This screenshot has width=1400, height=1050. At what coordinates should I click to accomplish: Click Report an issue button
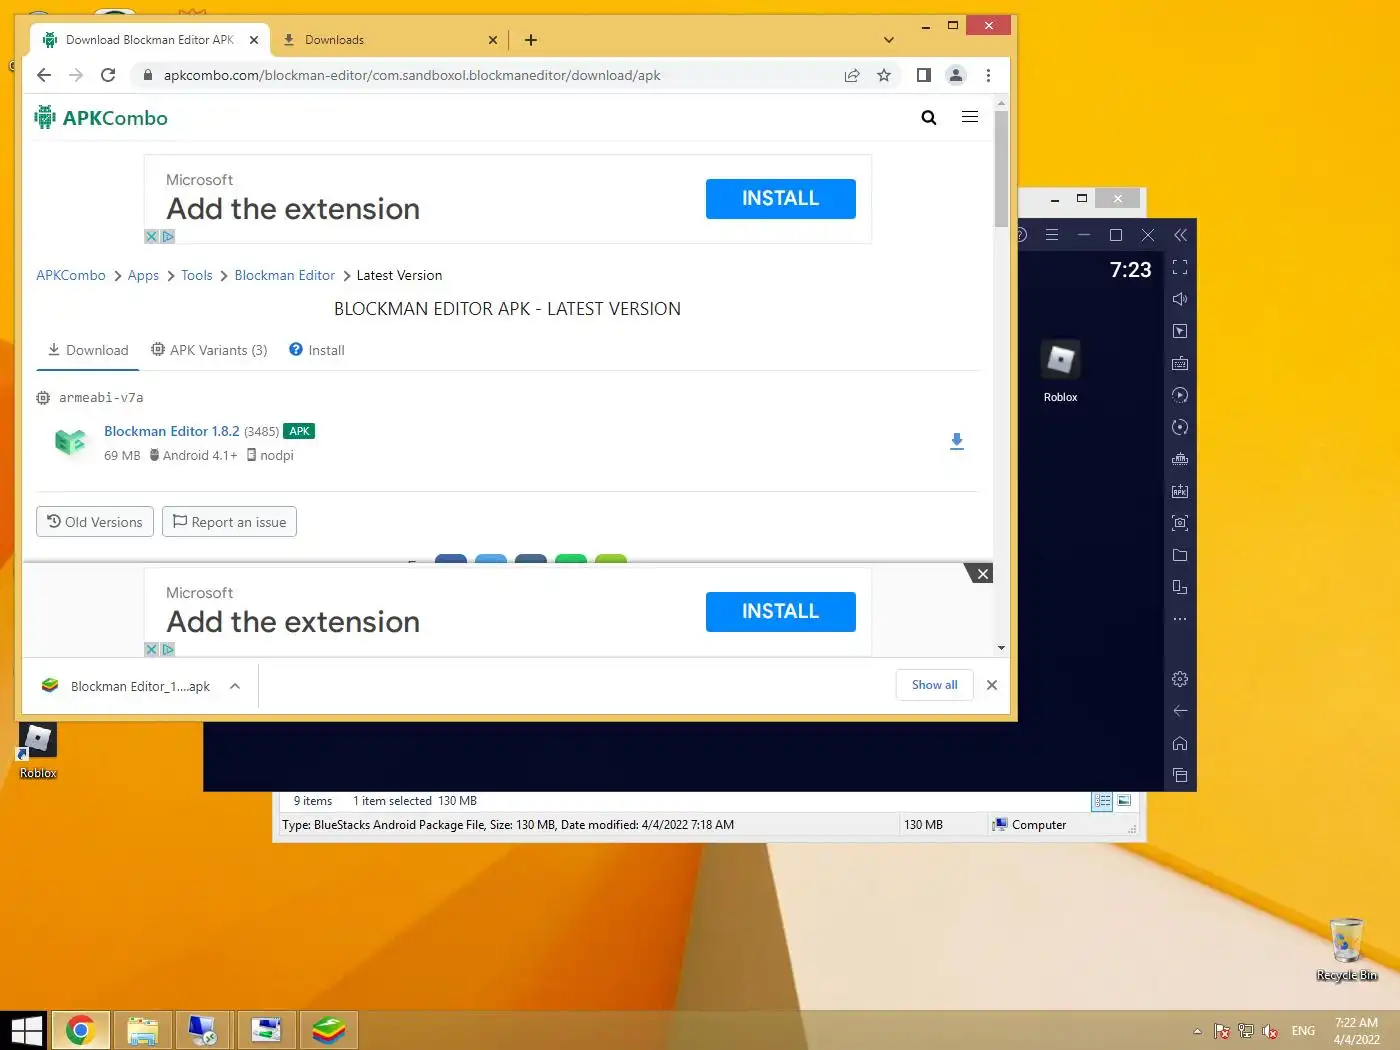click(229, 522)
